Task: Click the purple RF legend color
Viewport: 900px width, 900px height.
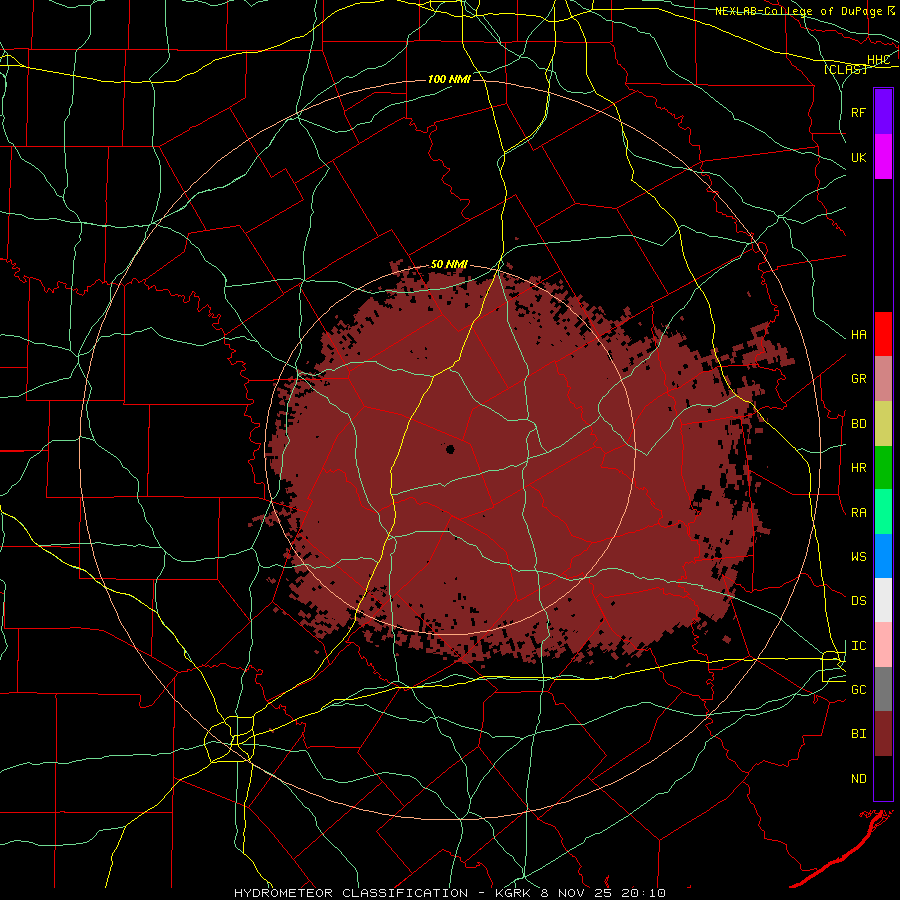Action: coord(883,112)
